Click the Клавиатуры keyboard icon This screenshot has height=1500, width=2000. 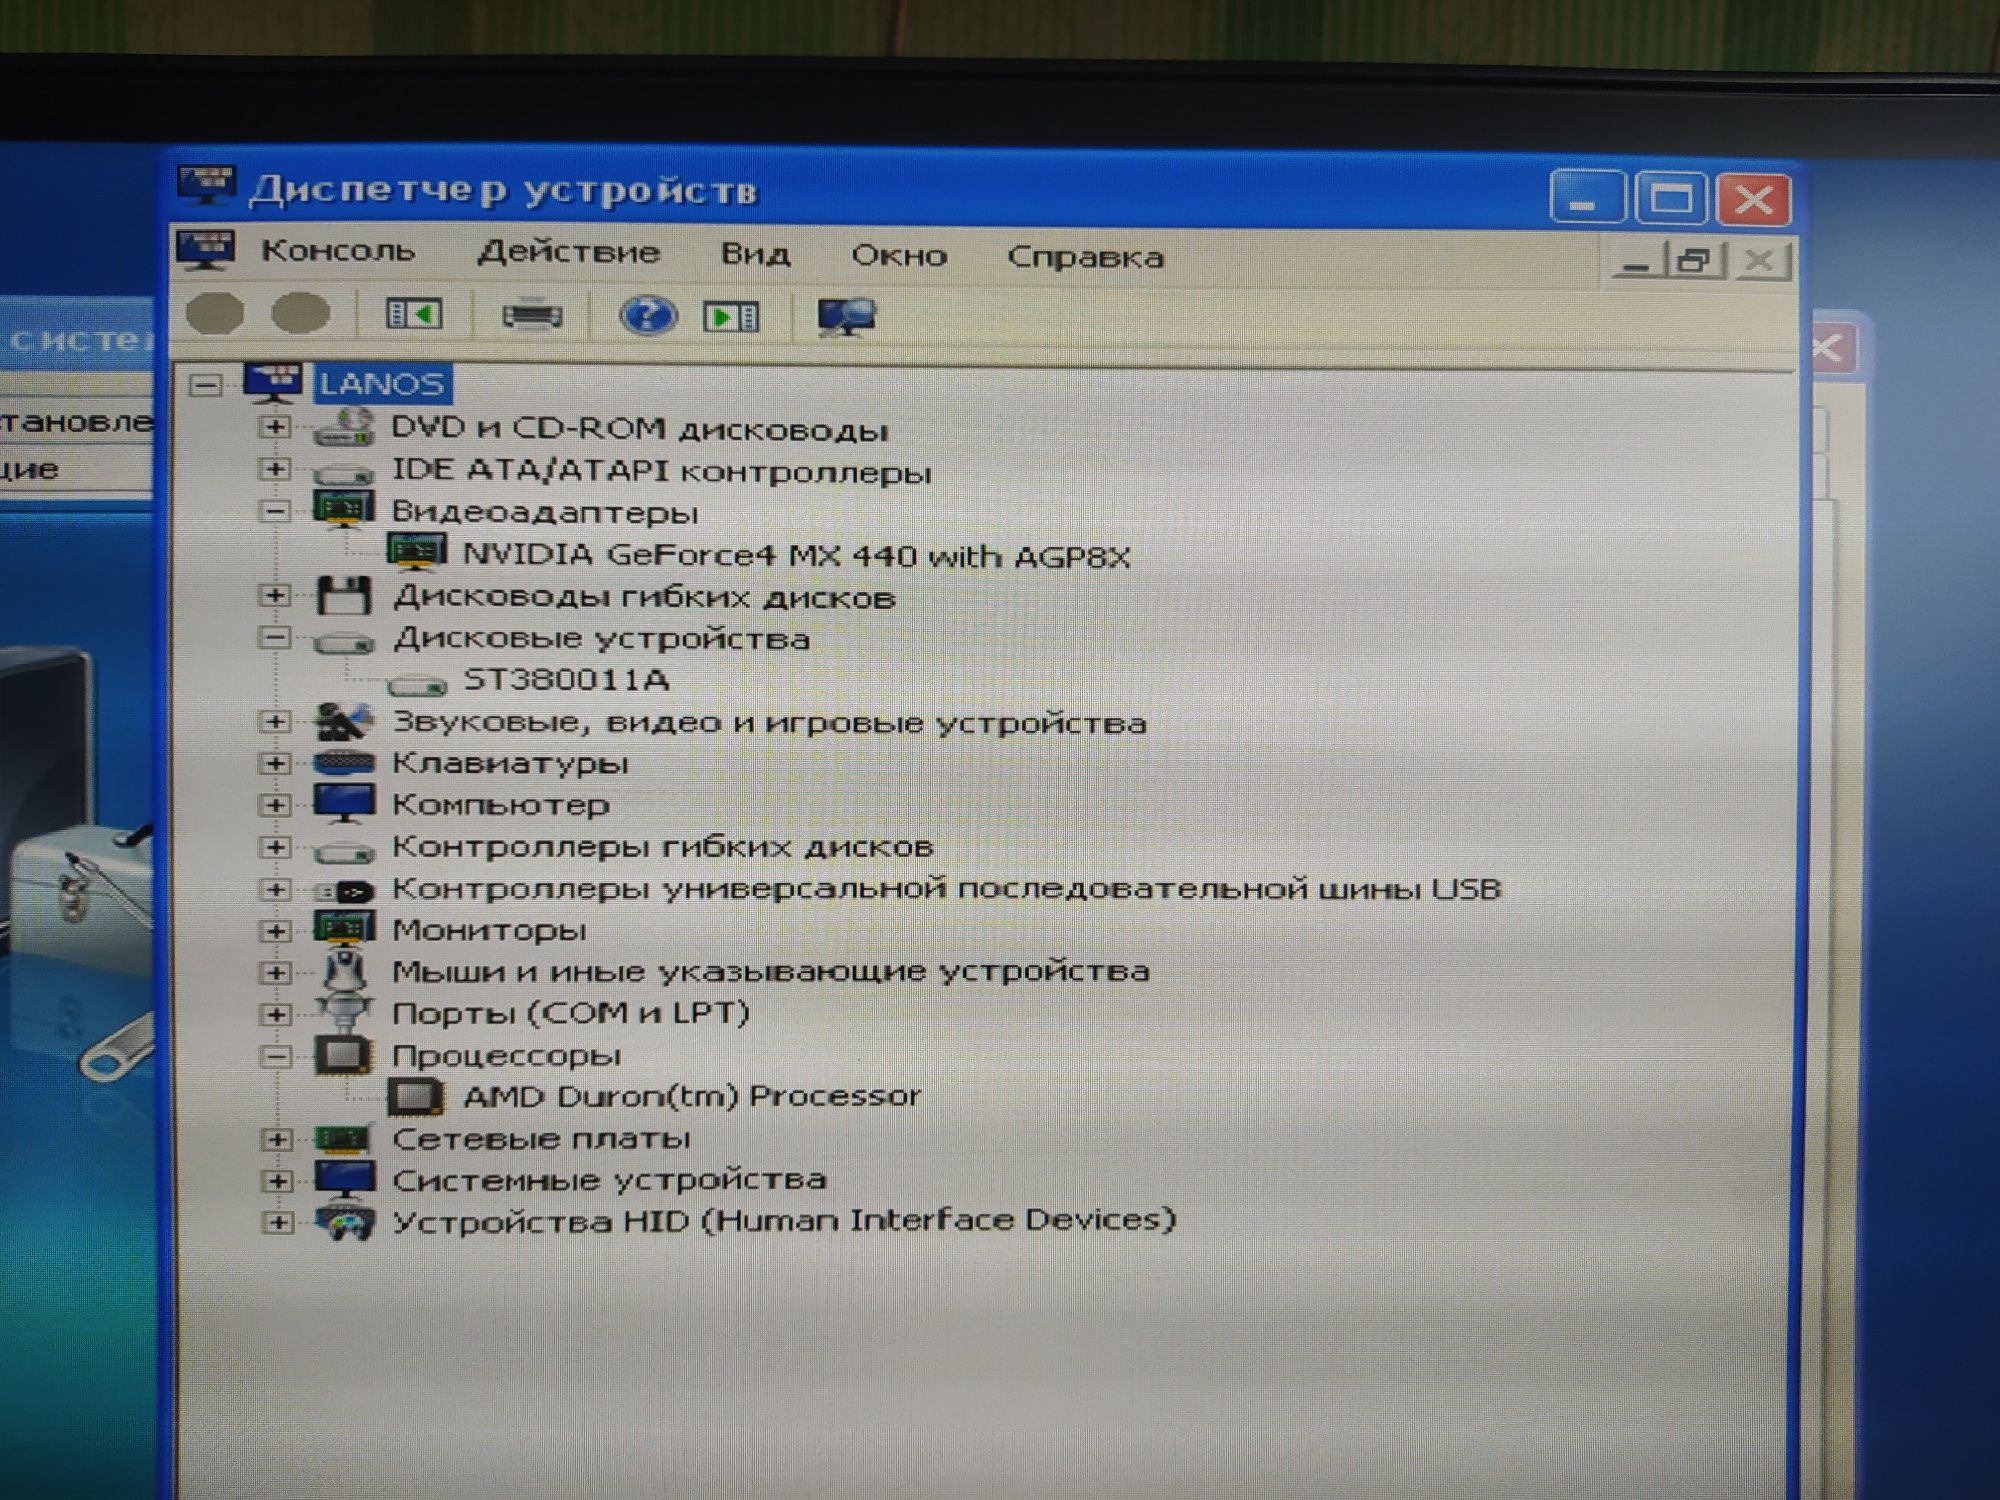[344, 763]
